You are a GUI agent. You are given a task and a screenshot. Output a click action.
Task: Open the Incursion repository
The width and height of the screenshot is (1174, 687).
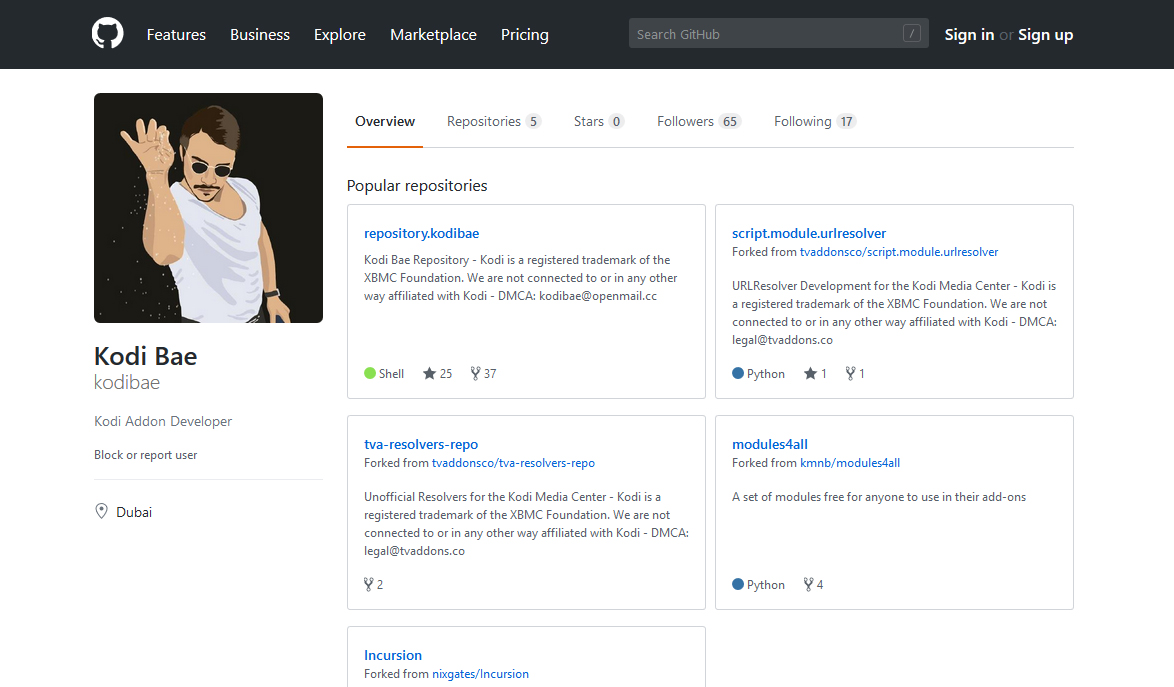point(393,656)
